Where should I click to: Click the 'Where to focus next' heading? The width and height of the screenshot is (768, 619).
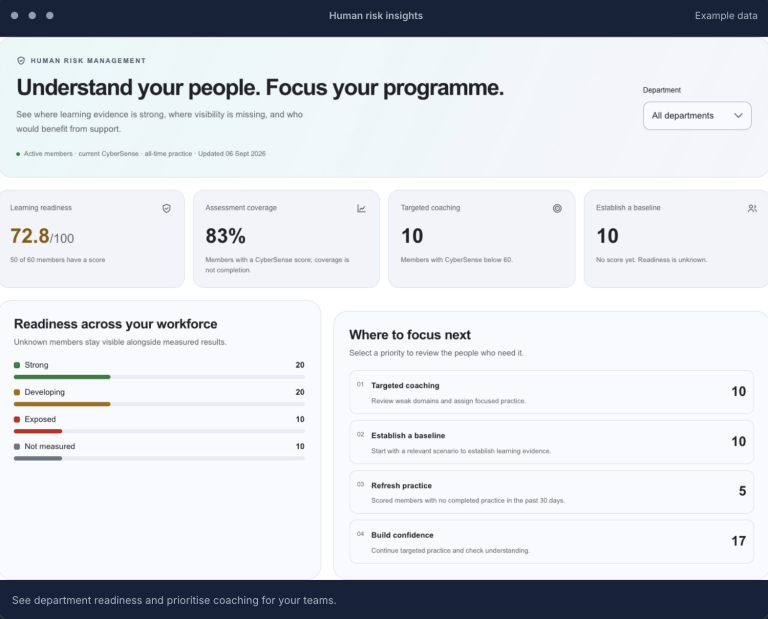[x=410, y=335]
